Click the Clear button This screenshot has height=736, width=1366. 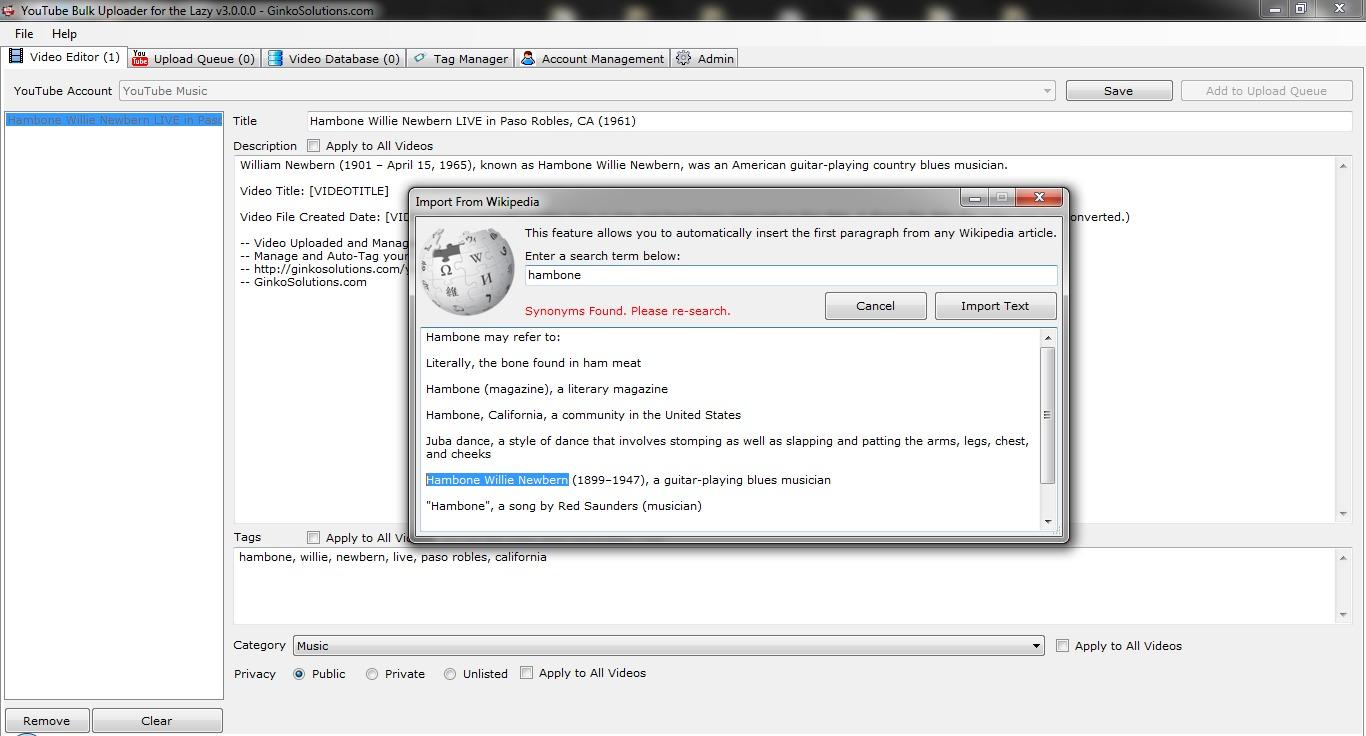click(x=157, y=721)
